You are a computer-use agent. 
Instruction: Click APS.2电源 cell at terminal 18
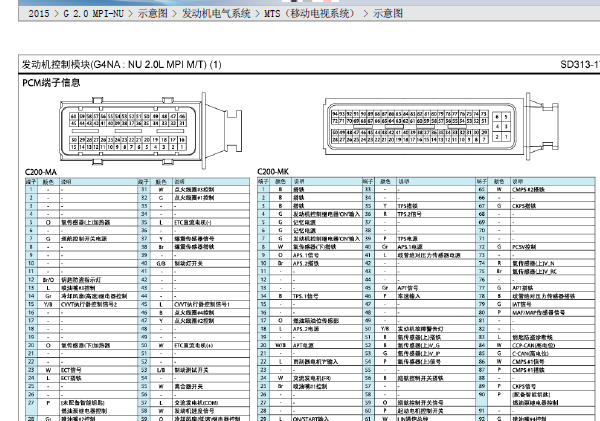coord(306,329)
